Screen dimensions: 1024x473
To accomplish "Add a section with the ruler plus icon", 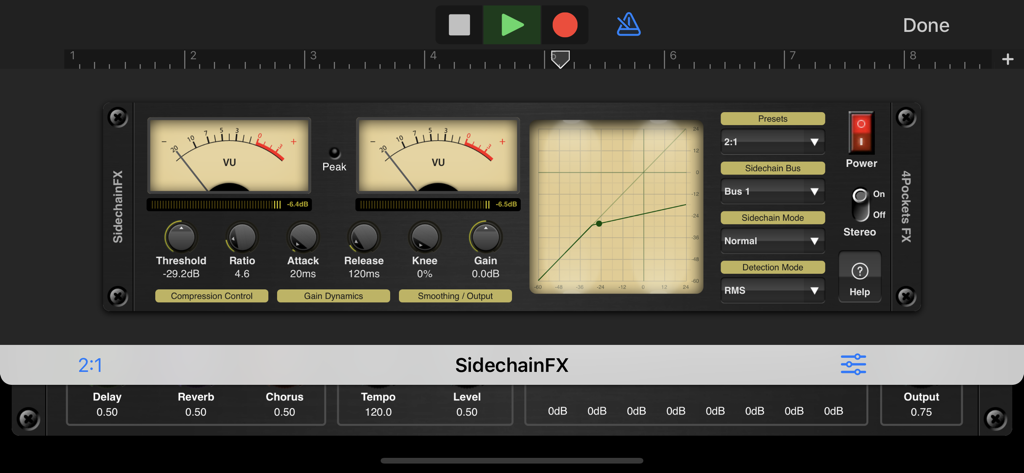I will [x=1008, y=59].
